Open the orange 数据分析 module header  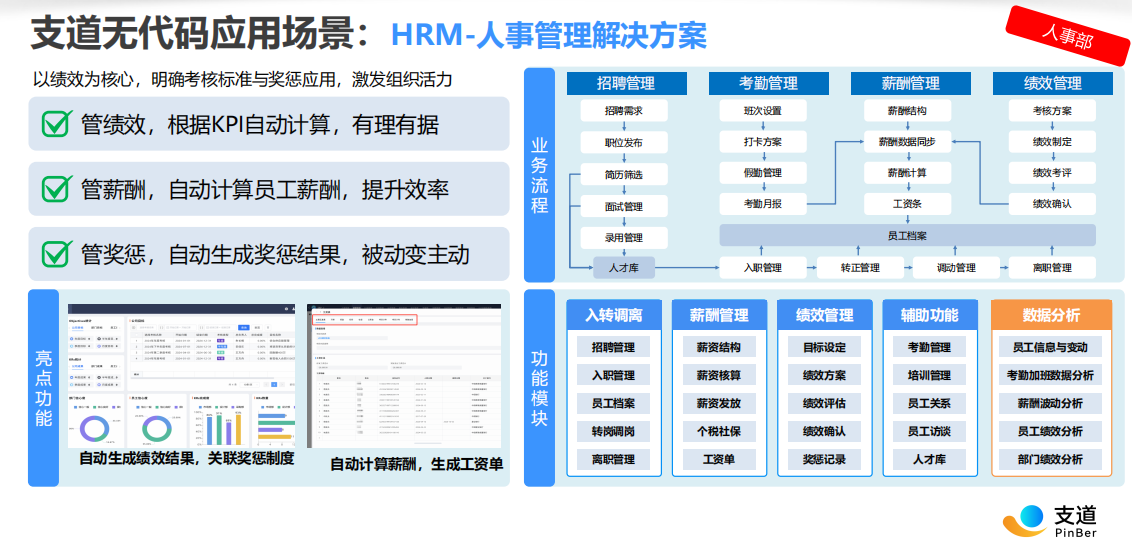coord(1051,316)
